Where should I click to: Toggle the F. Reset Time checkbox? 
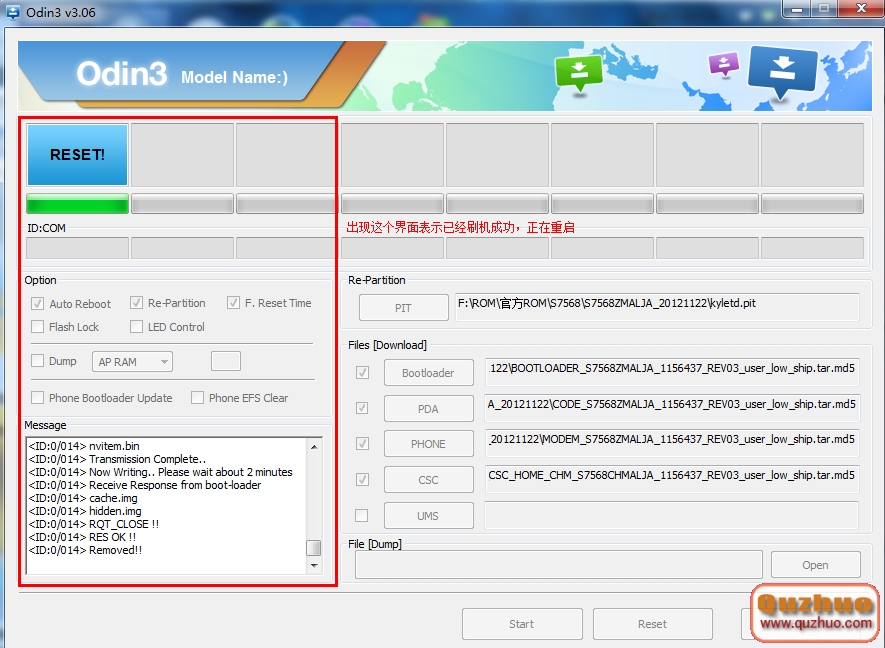(x=233, y=303)
